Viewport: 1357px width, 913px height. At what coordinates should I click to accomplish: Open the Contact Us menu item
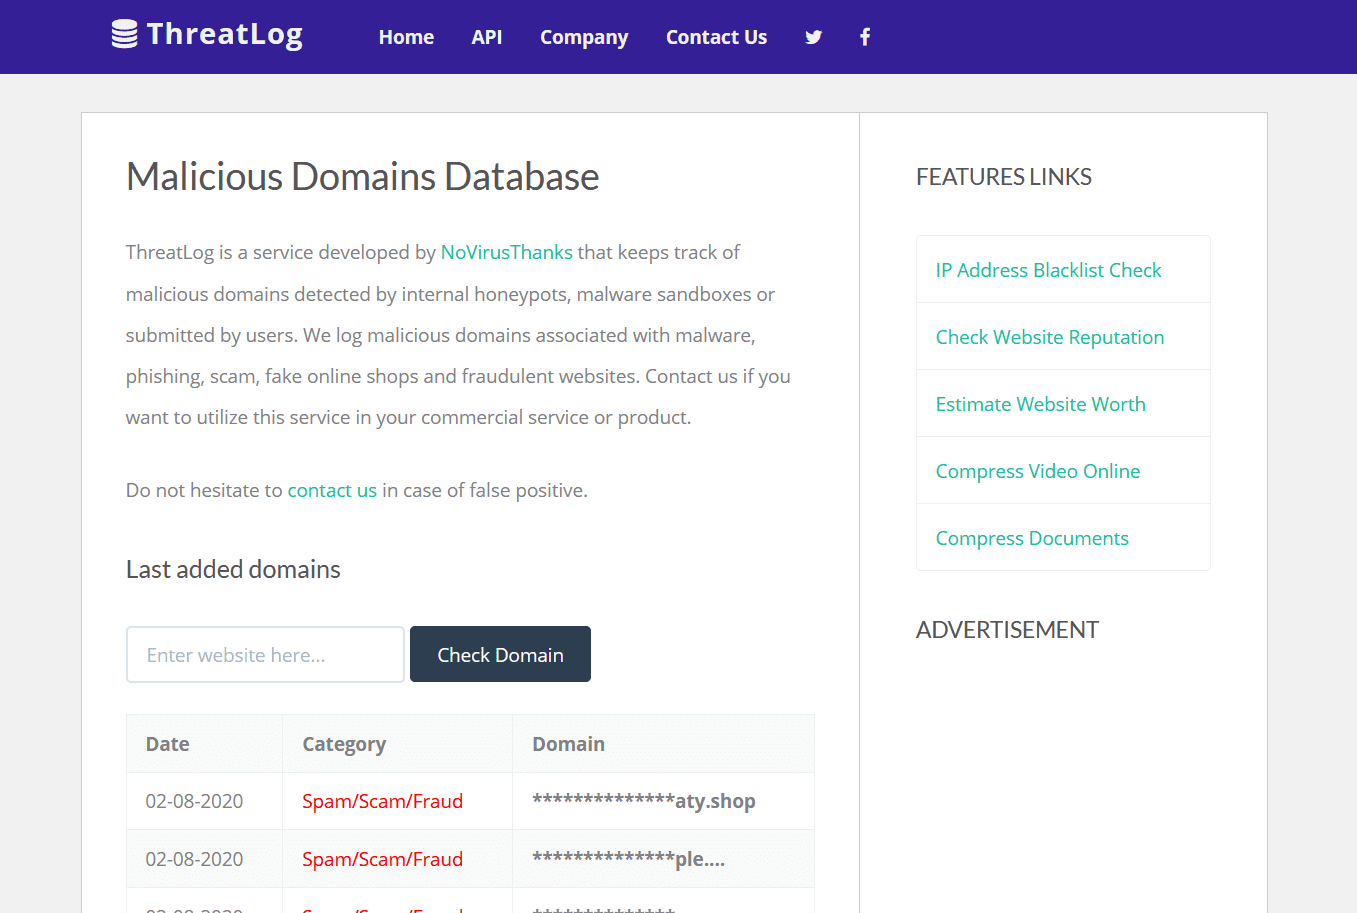click(716, 37)
